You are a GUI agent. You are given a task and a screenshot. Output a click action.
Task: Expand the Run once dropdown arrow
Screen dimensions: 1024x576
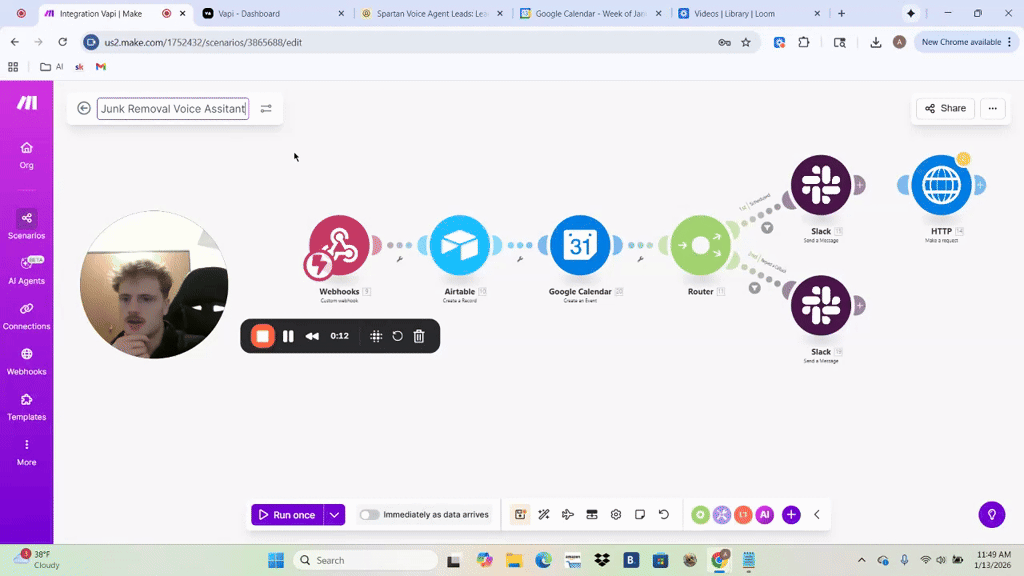pyautogui.click(x=334, y=515)
